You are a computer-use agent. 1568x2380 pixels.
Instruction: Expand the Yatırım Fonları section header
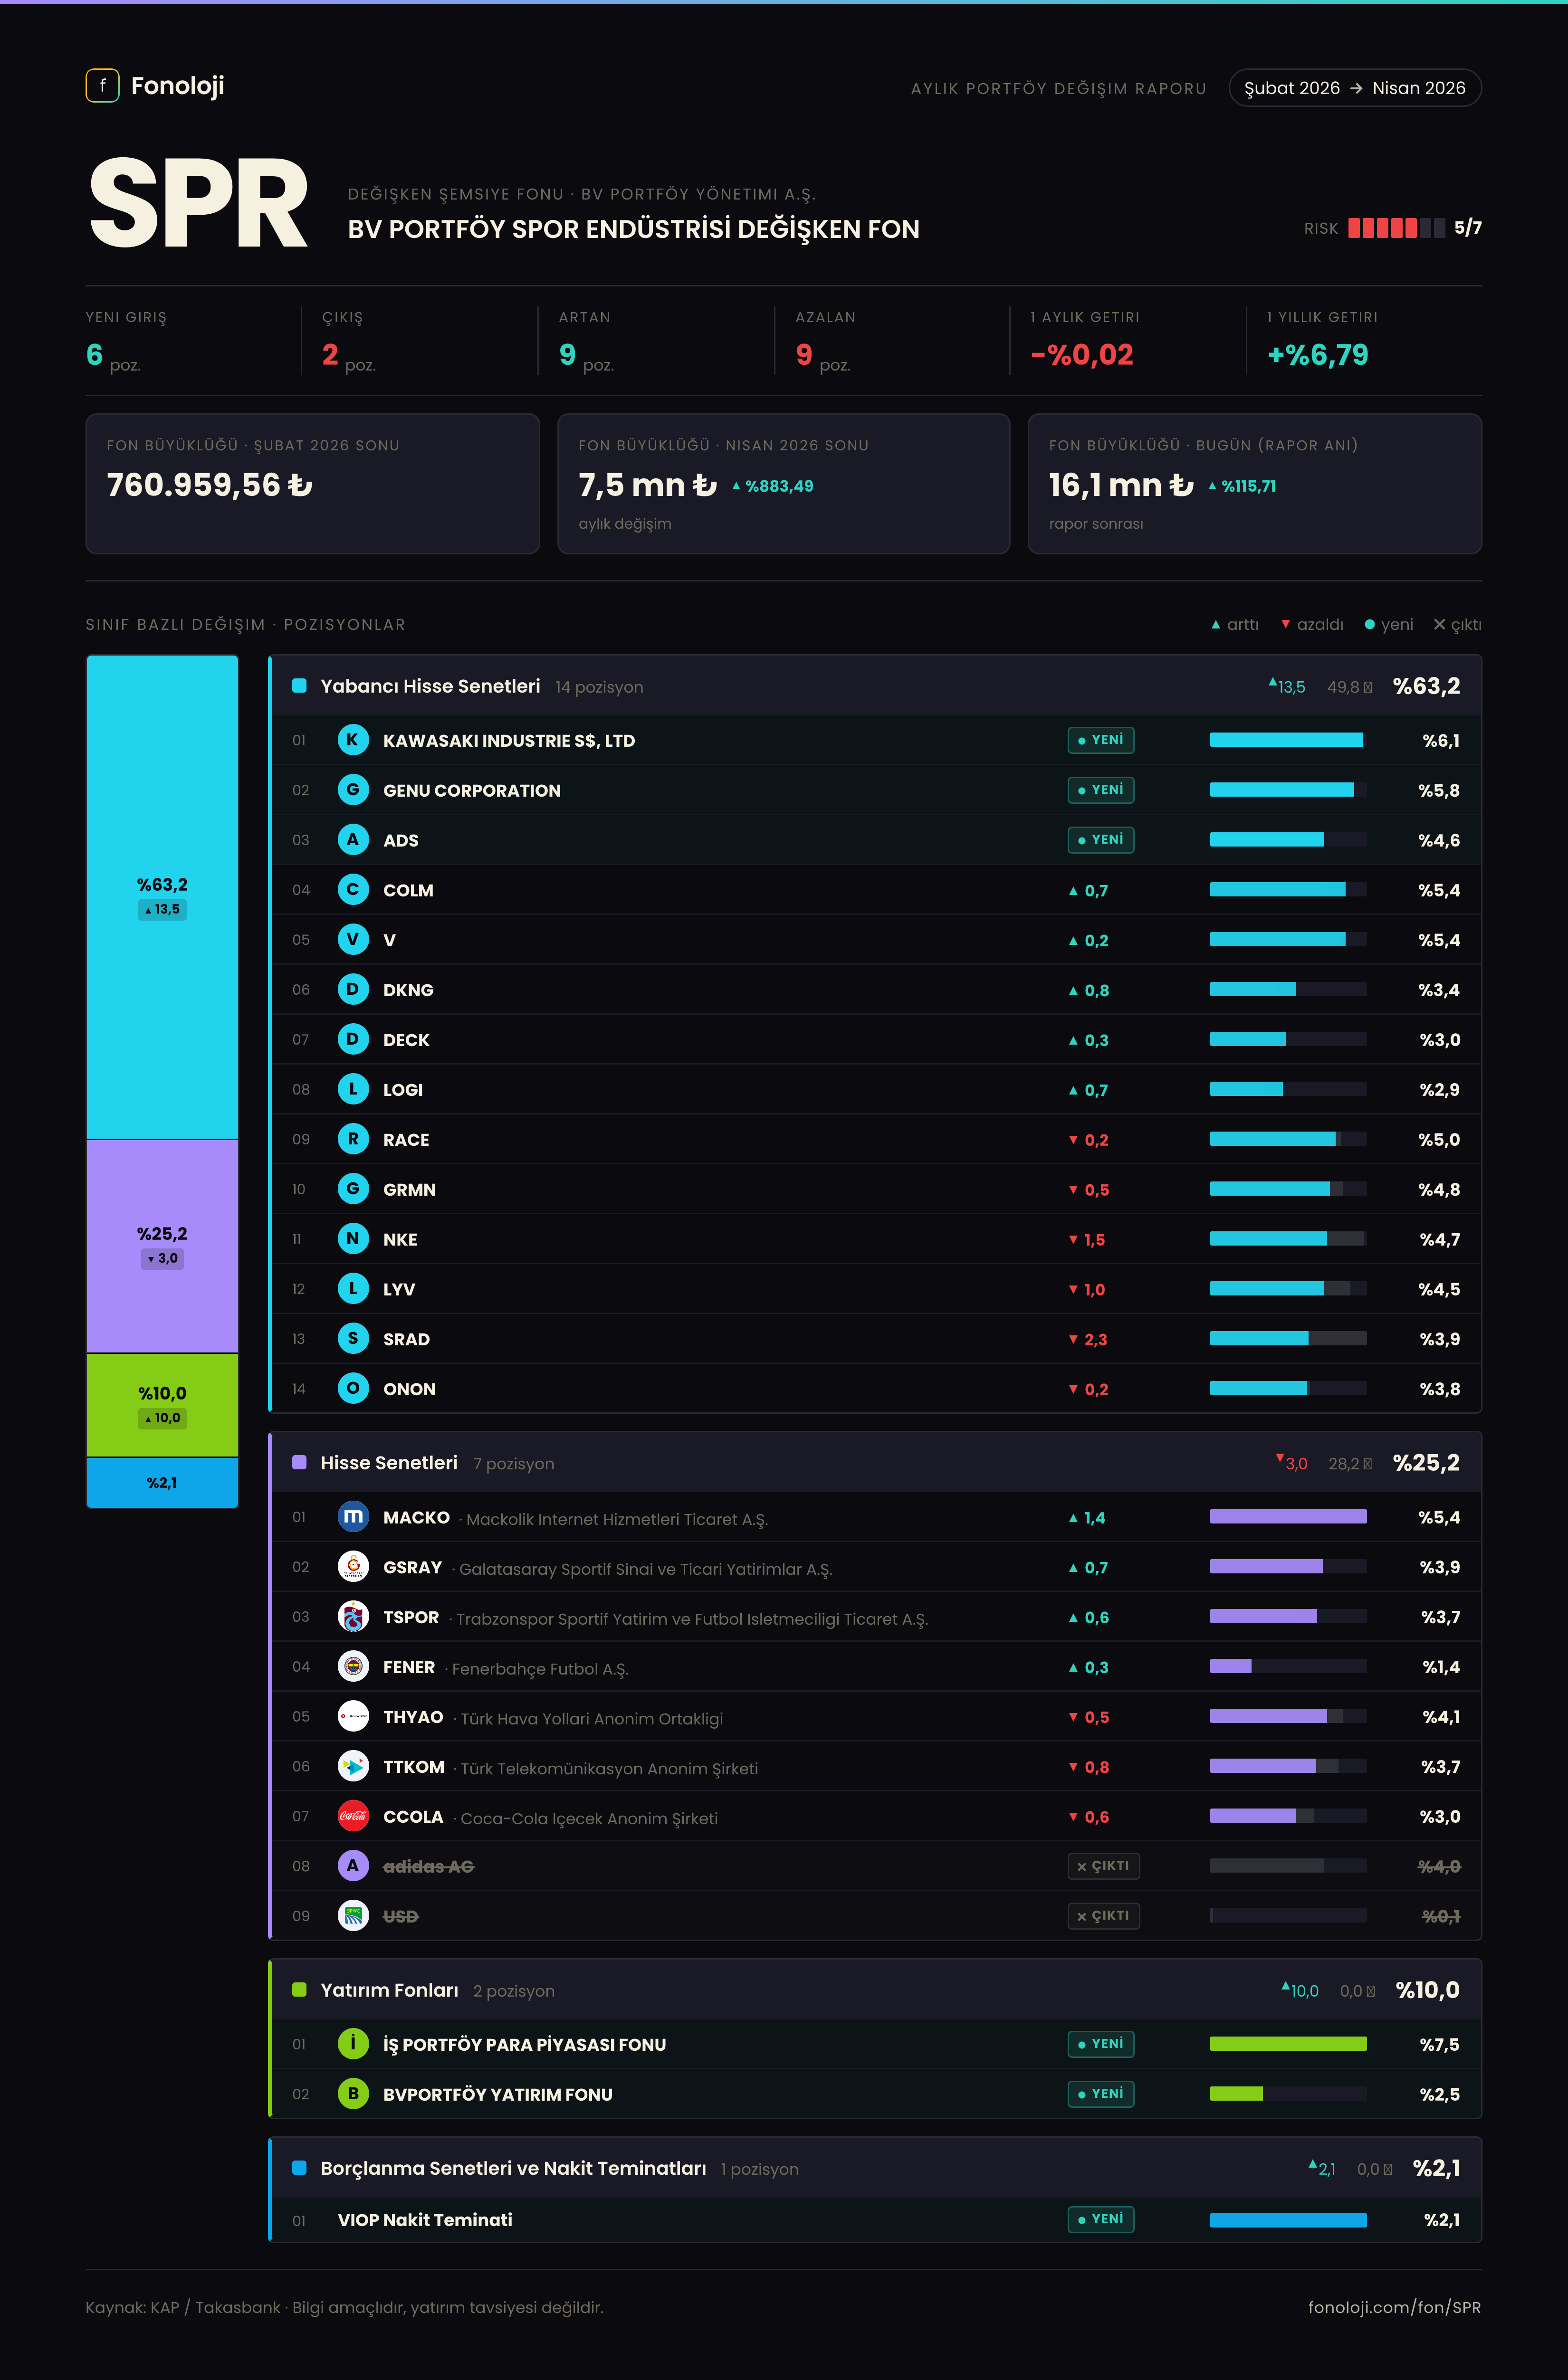[x=876, y=1990]
